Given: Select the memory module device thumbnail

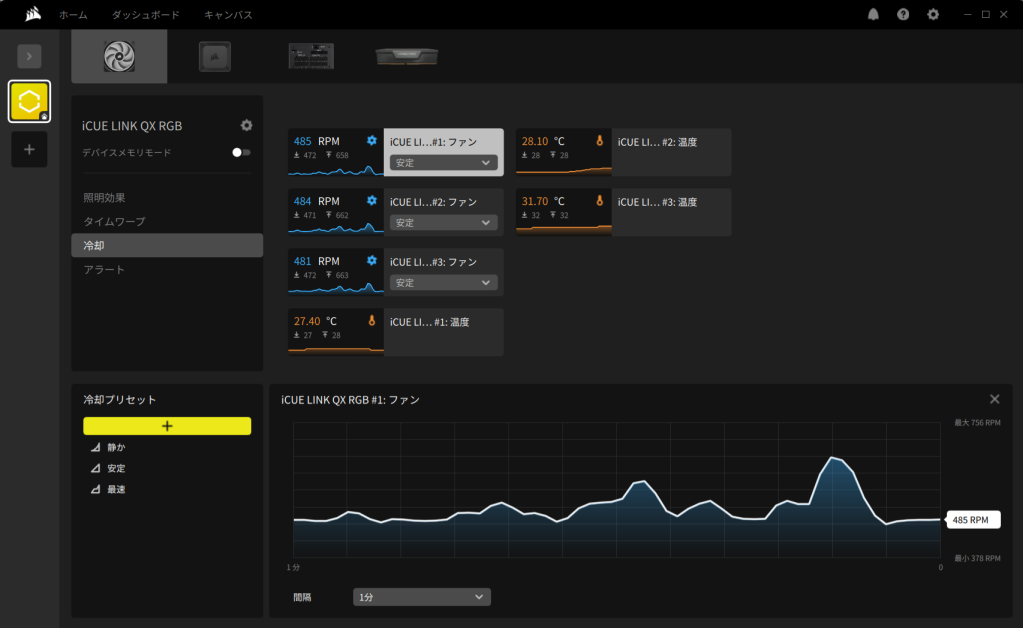Looking at the screenshot, I should (406, 56).
